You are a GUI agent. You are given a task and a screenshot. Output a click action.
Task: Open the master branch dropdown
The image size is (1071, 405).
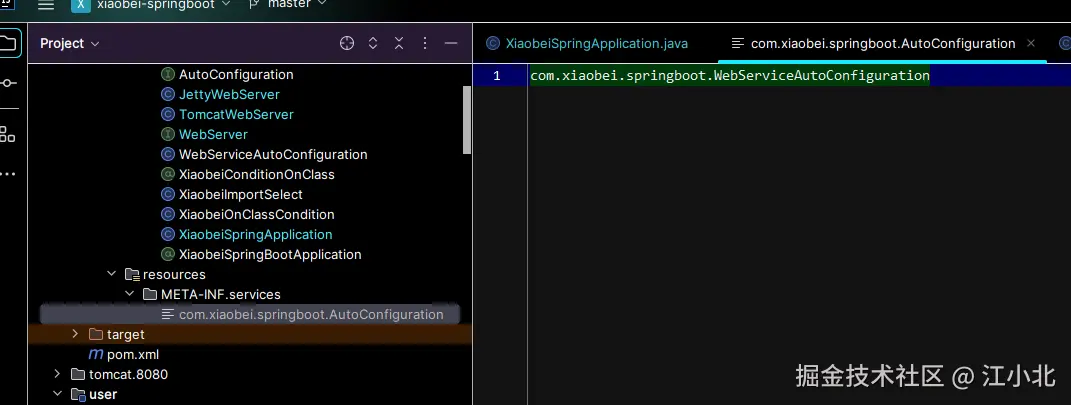(291, 5)
